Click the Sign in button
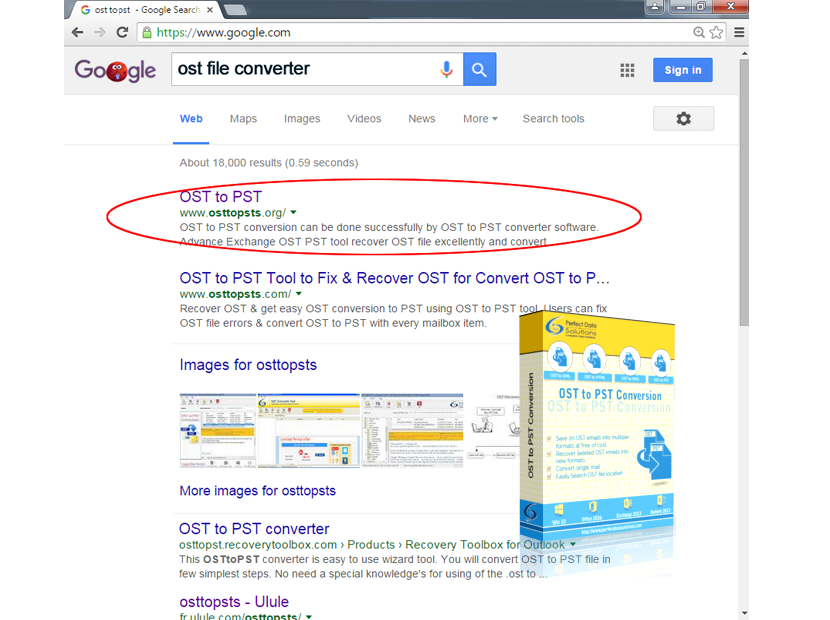Screen dimensions: 830x620 pyautogui.click(x=682, y=70)
